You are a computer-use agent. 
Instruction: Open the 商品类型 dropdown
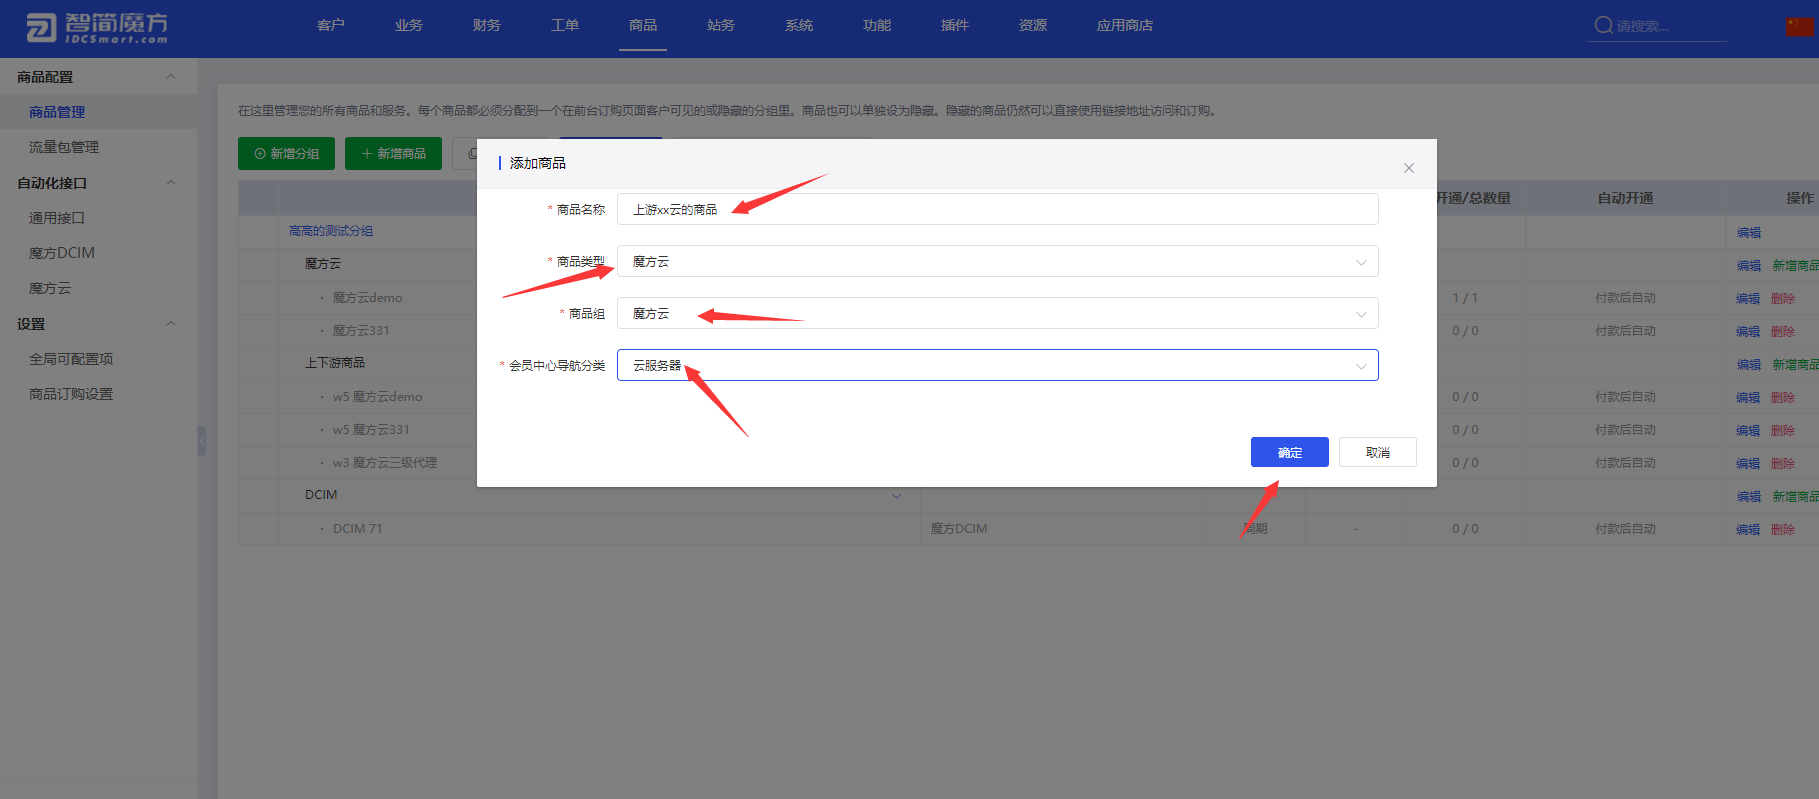coord(997,262)
